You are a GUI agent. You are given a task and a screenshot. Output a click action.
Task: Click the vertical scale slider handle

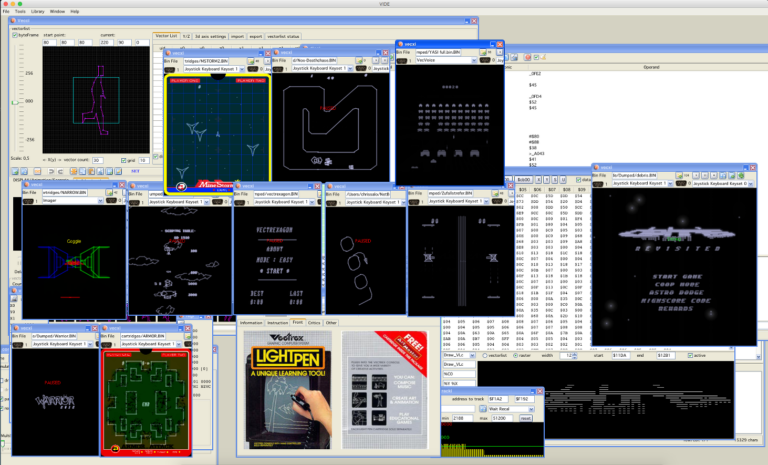[16, 102]
